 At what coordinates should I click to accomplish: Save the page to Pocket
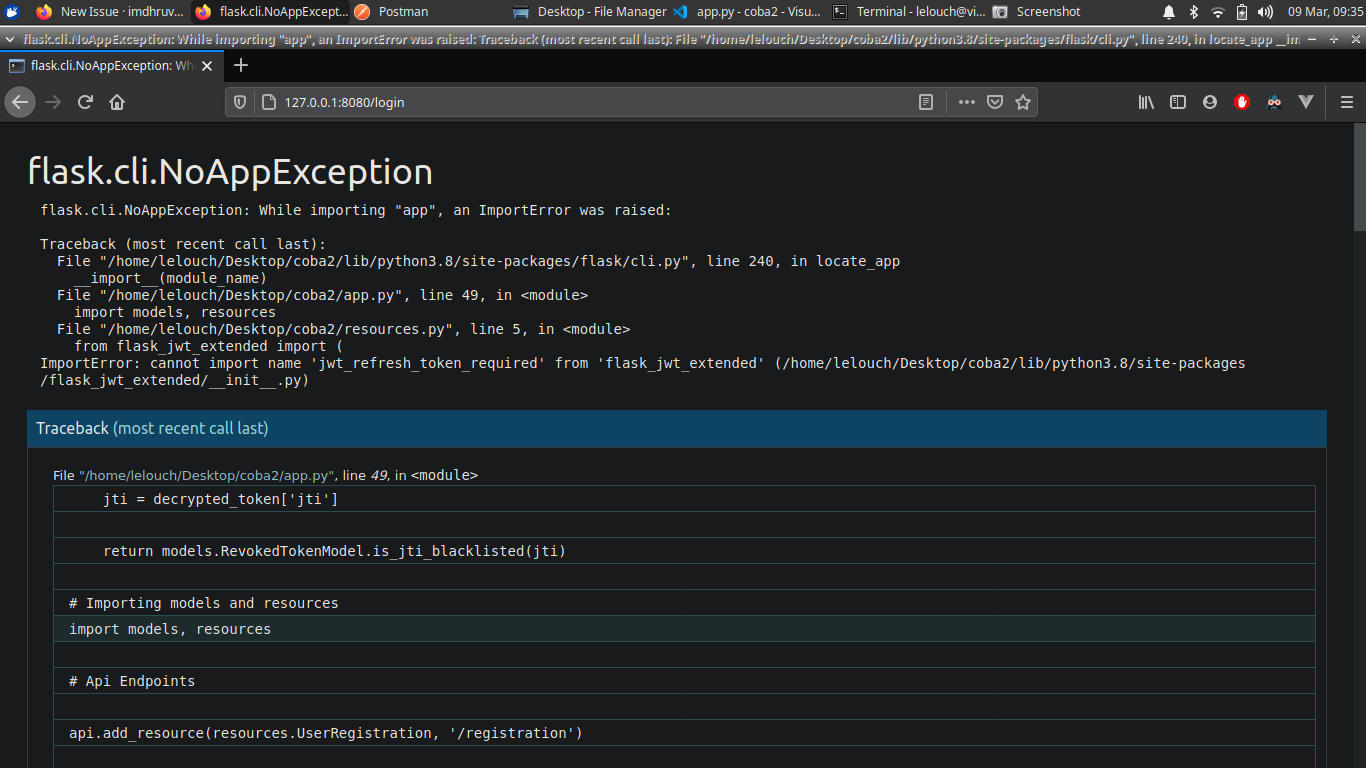point(995,101)
